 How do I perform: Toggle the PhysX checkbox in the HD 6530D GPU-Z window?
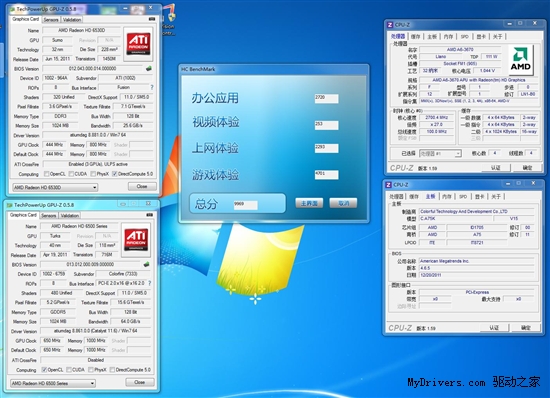(93, 174)
